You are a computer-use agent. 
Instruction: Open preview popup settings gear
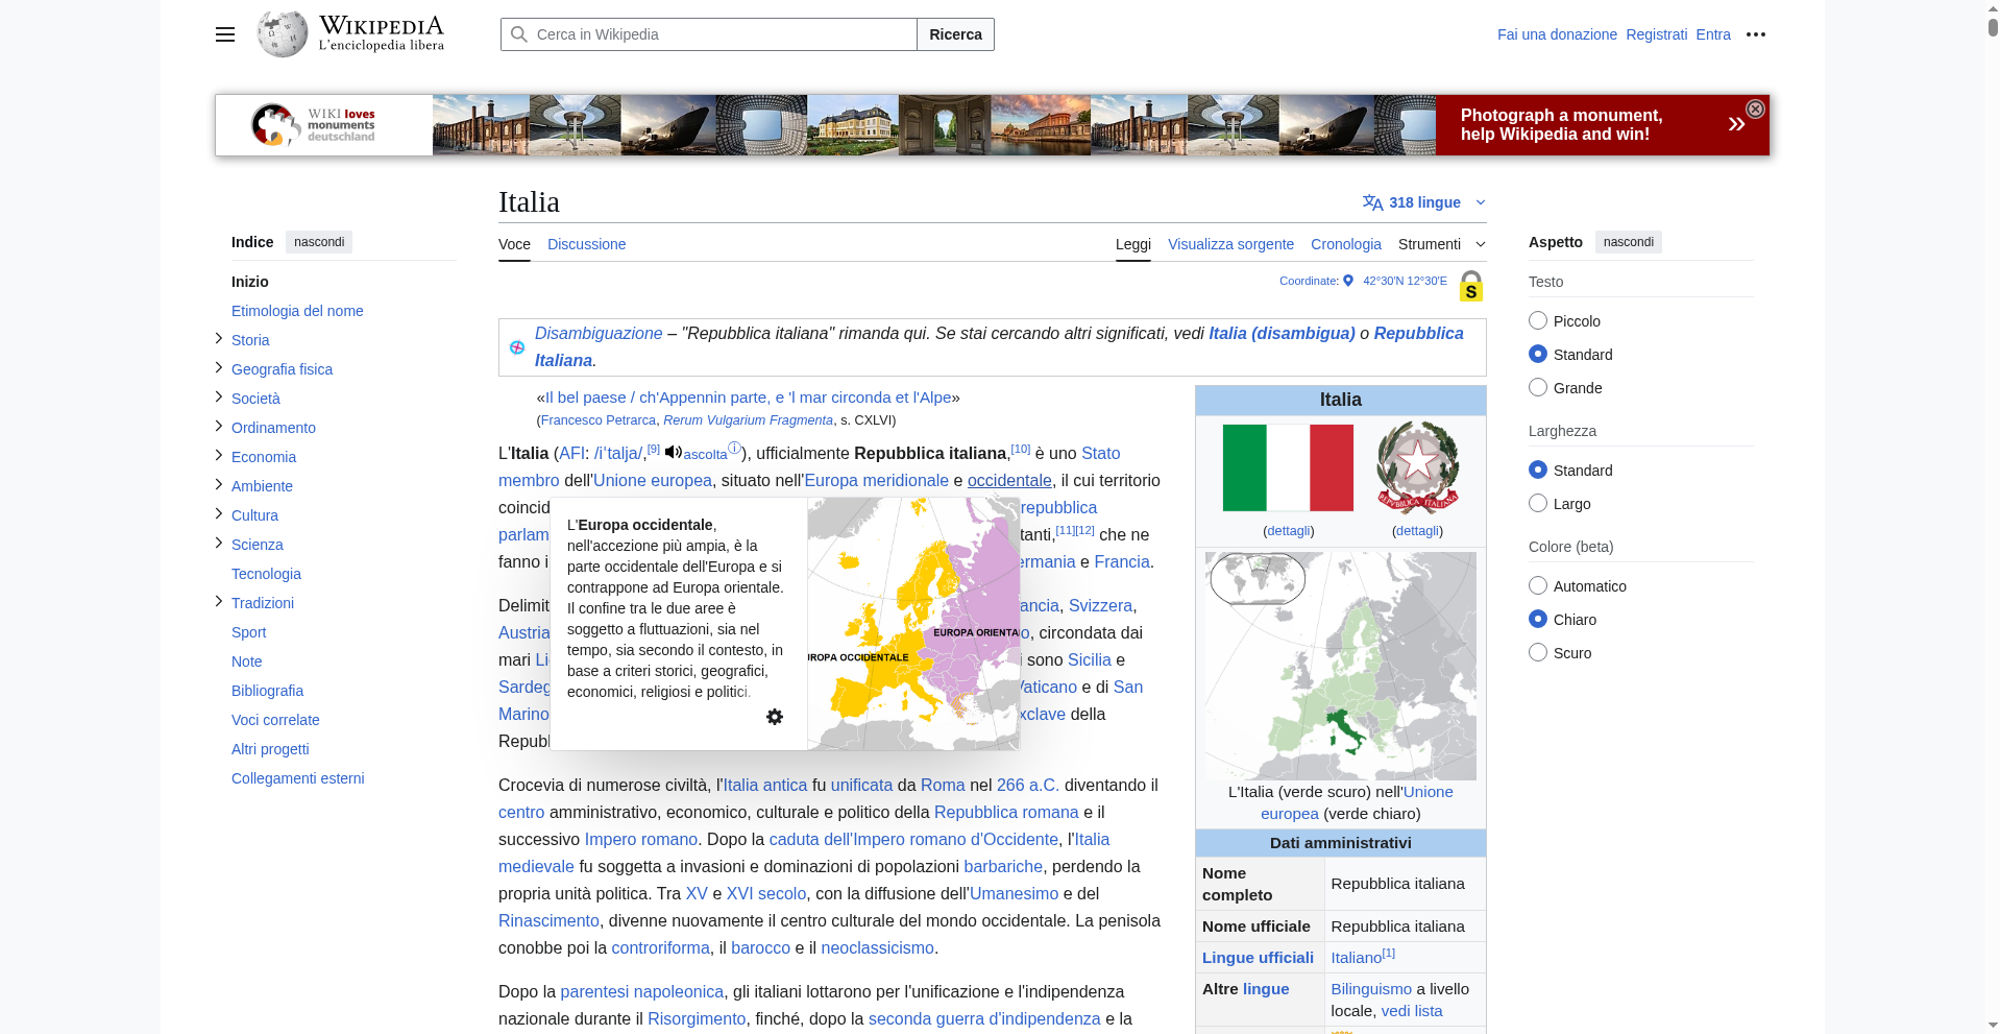click(x=774, y=717)
